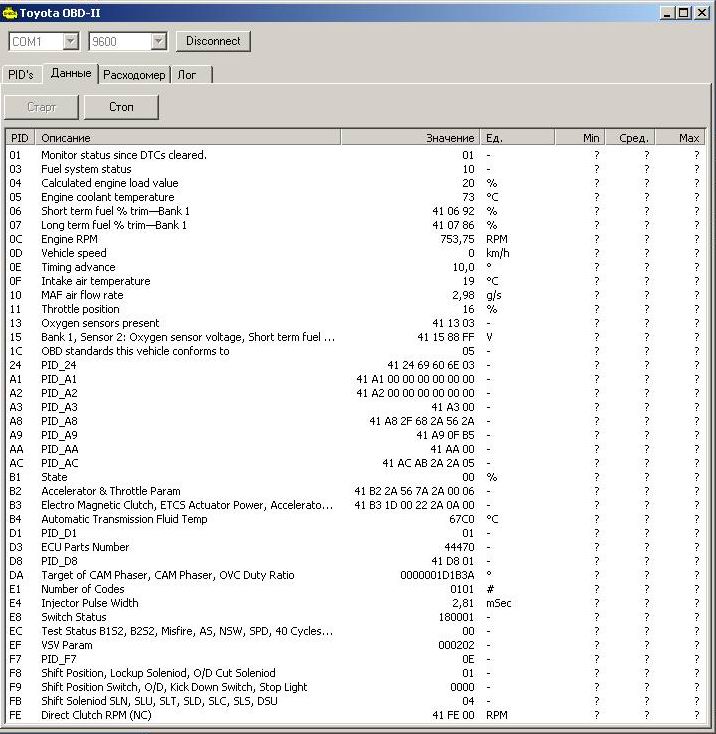Expand the 9600 baud rate dropdown
The image size is (716, 734).
tap(158, 41)
